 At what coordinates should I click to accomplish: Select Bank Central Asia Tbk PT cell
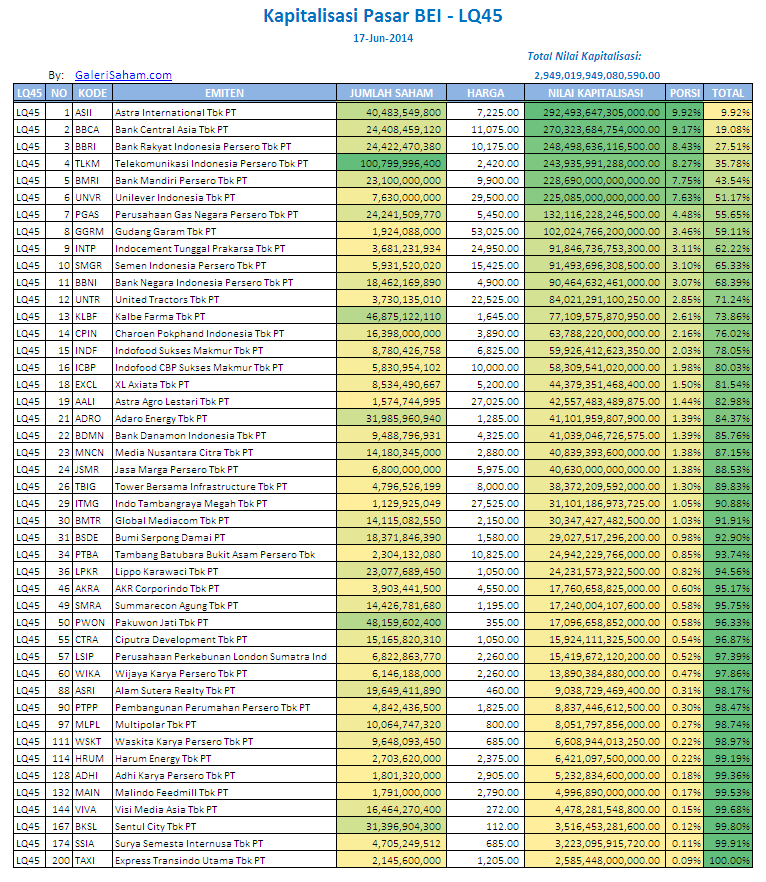click(224, 129)
